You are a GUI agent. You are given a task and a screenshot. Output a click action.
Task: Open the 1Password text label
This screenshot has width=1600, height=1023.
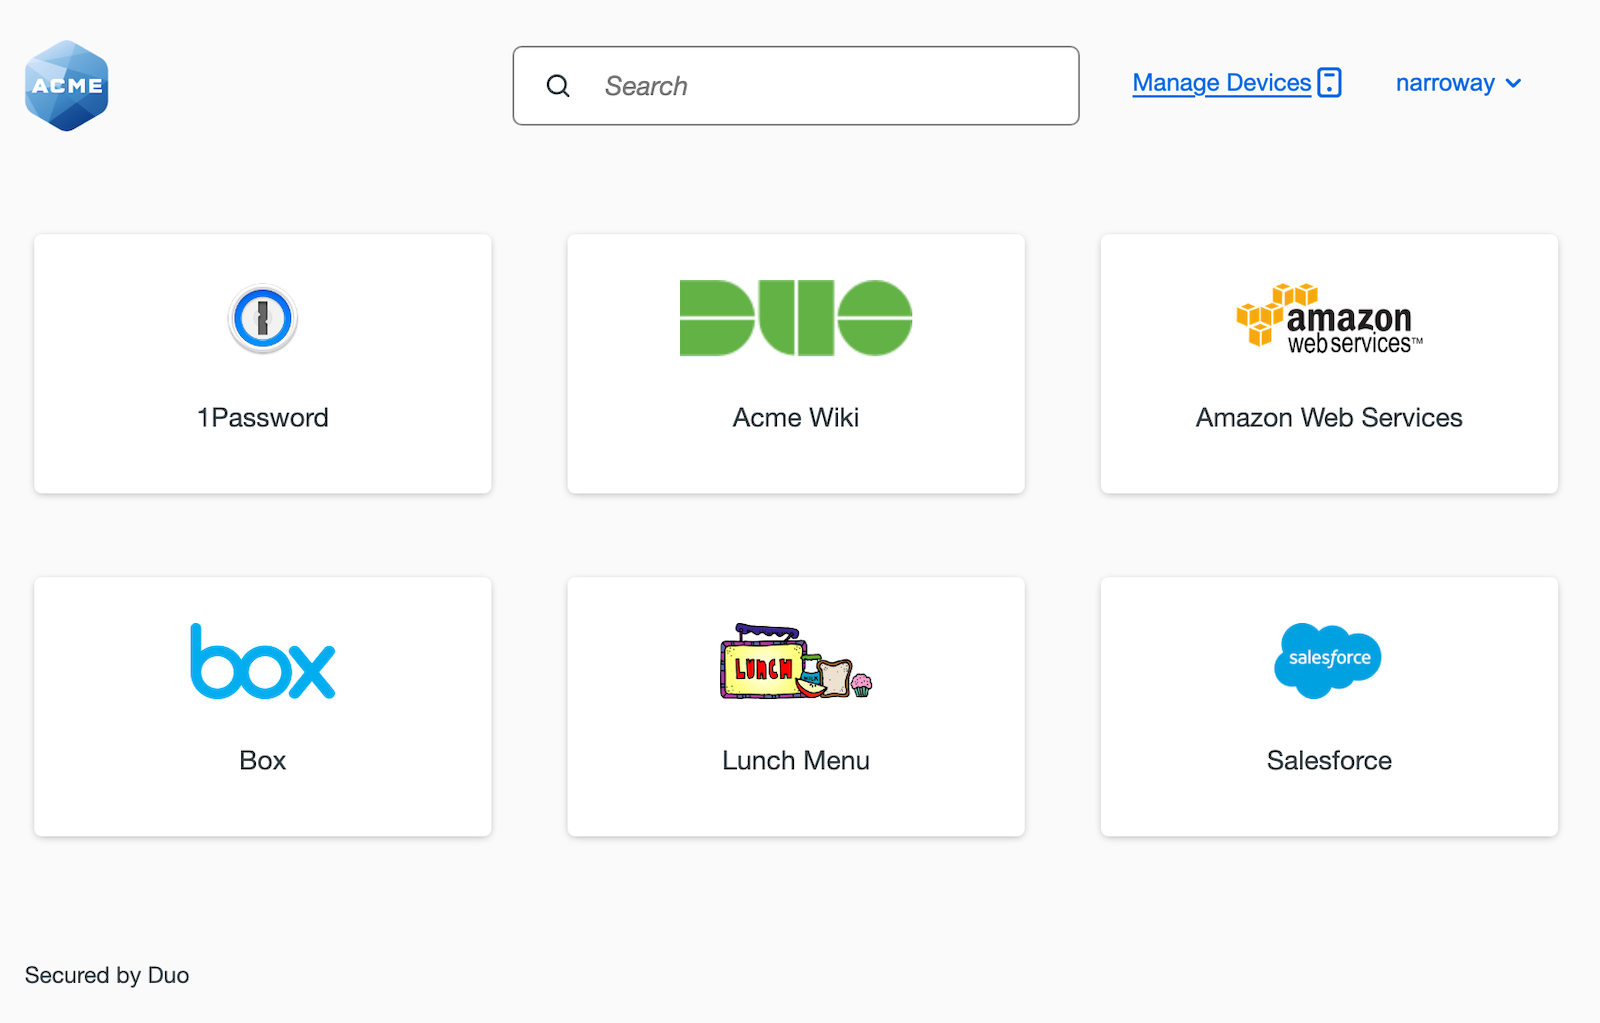[x=263, y=417]
